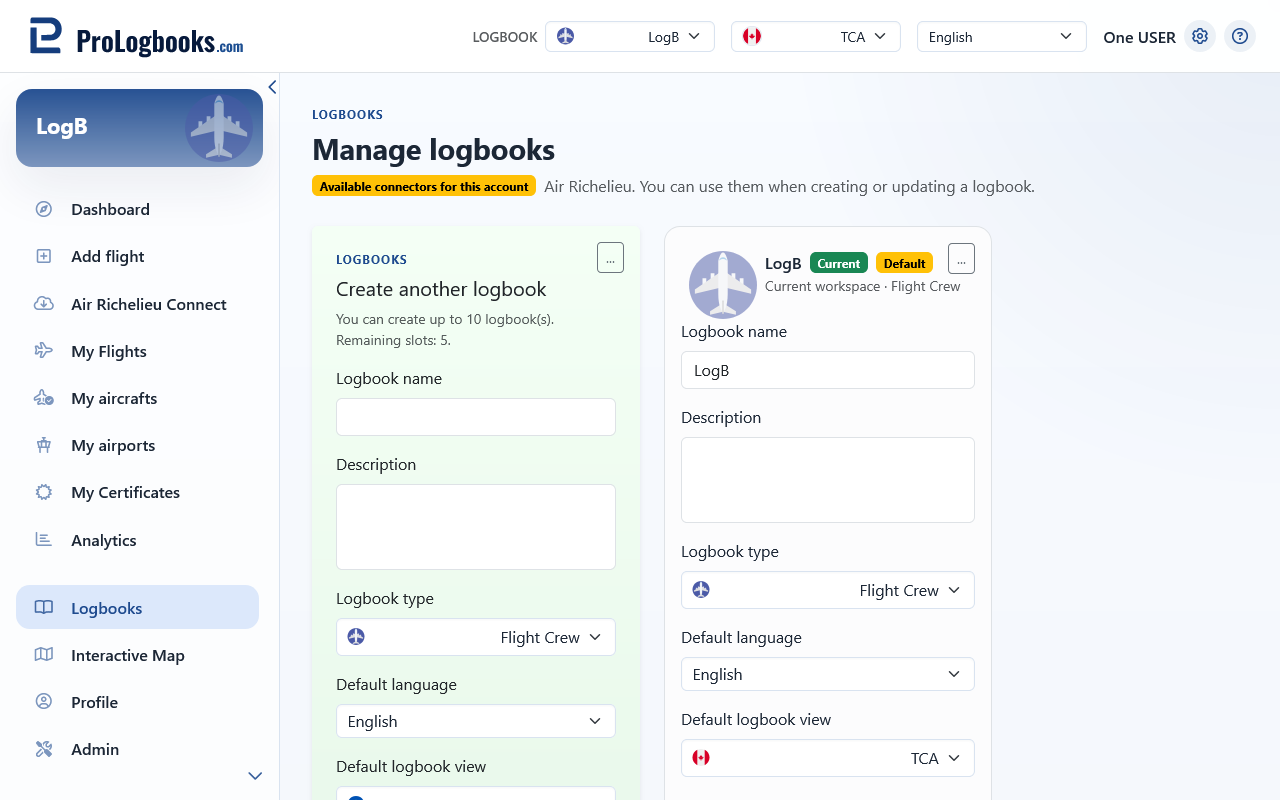Click the Analytics chart icon
The image size is (1280, 800).
tap(44, 540)
